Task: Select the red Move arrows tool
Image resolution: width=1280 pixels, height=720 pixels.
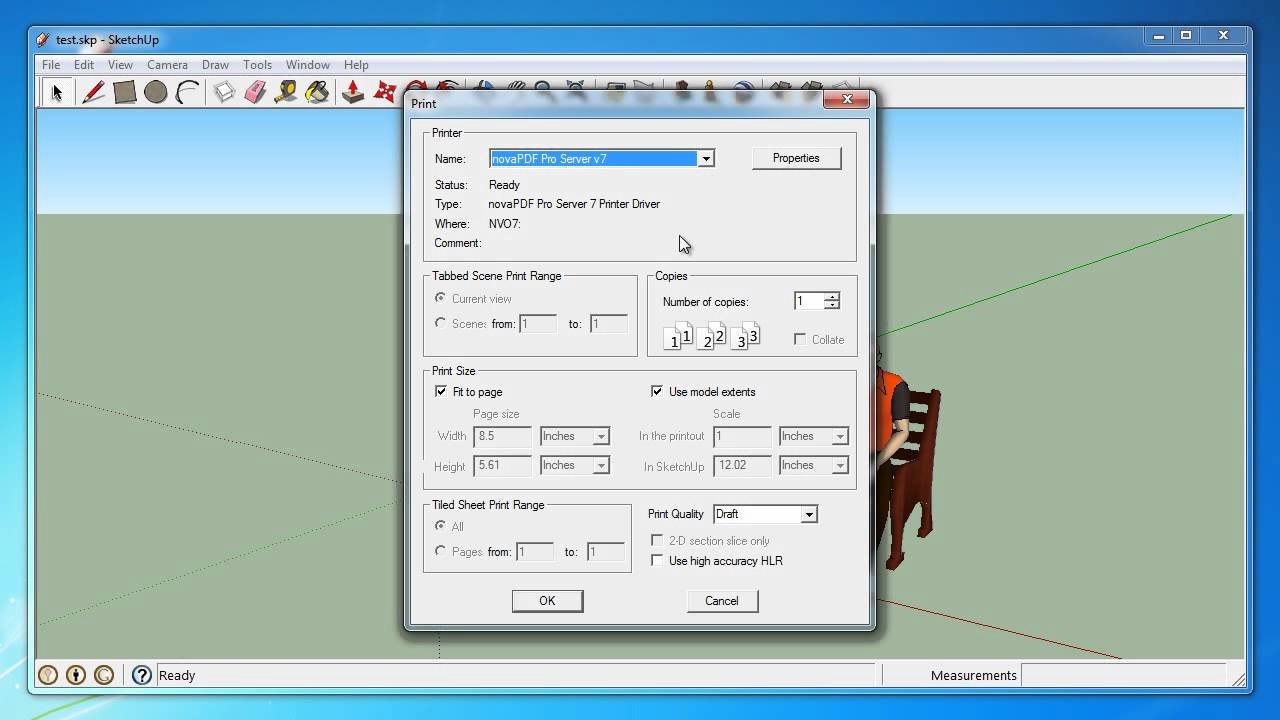Action: pyautogui.click(x=385, y=93)
